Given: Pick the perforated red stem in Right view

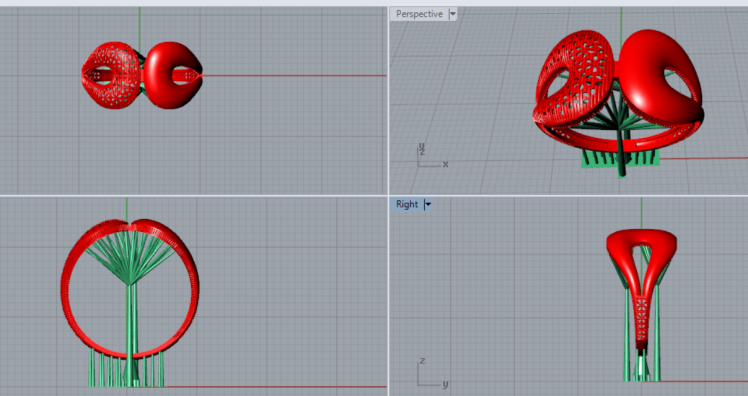Looking at the screenshot, I should click(x=641, y=321).
